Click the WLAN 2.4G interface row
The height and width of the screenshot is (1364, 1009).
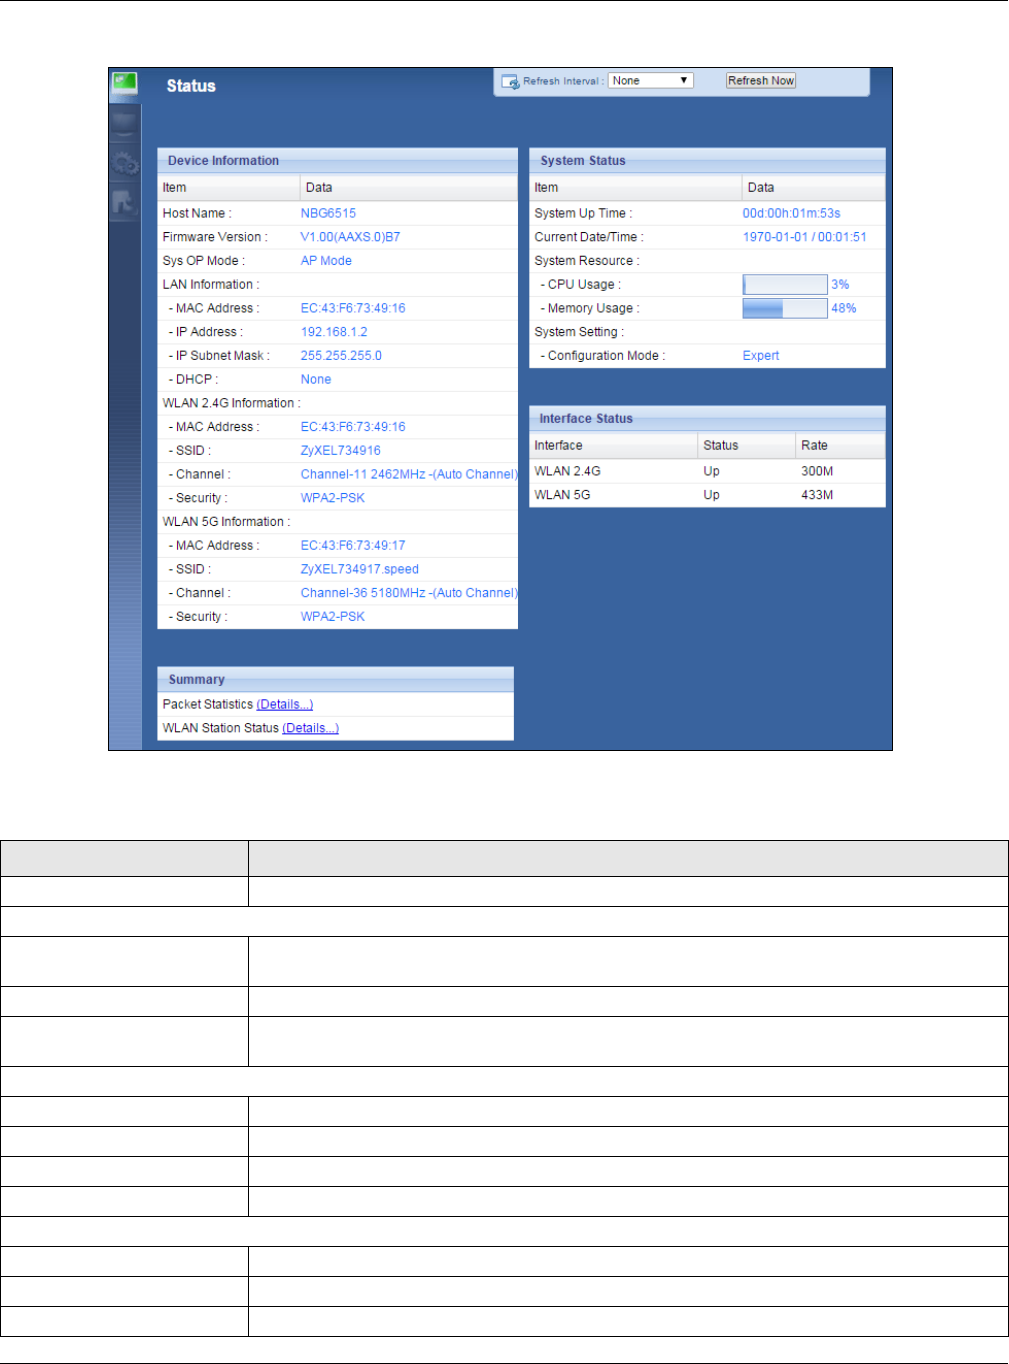(x=707, y=472)
